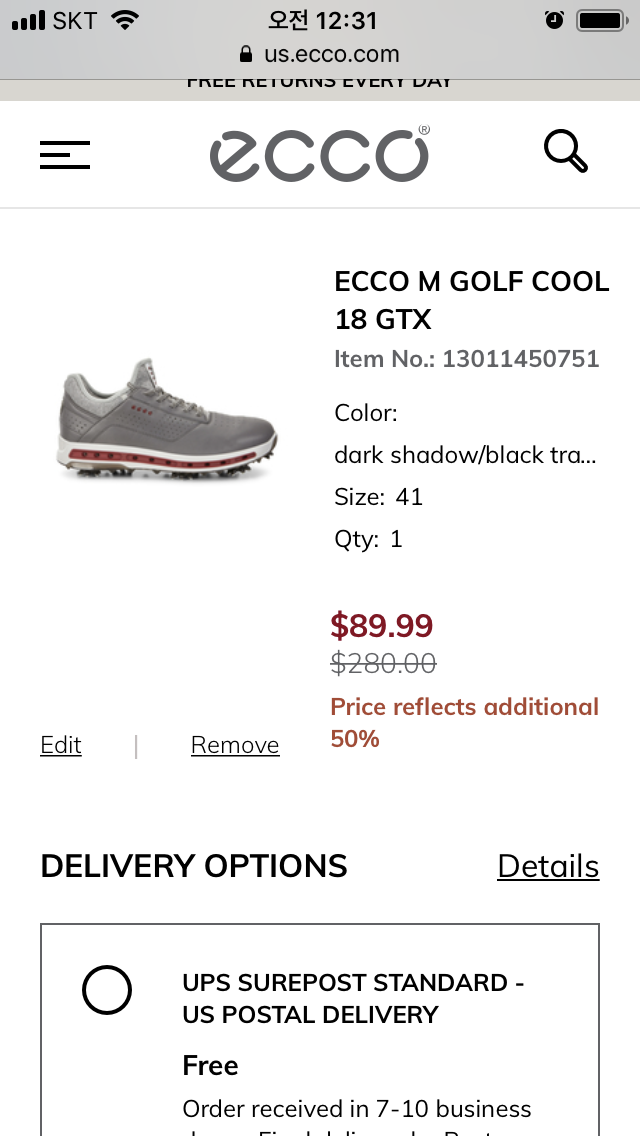The image size is (640, 1136).
Task: Open delivery options Details link
Action: point(548,866)
